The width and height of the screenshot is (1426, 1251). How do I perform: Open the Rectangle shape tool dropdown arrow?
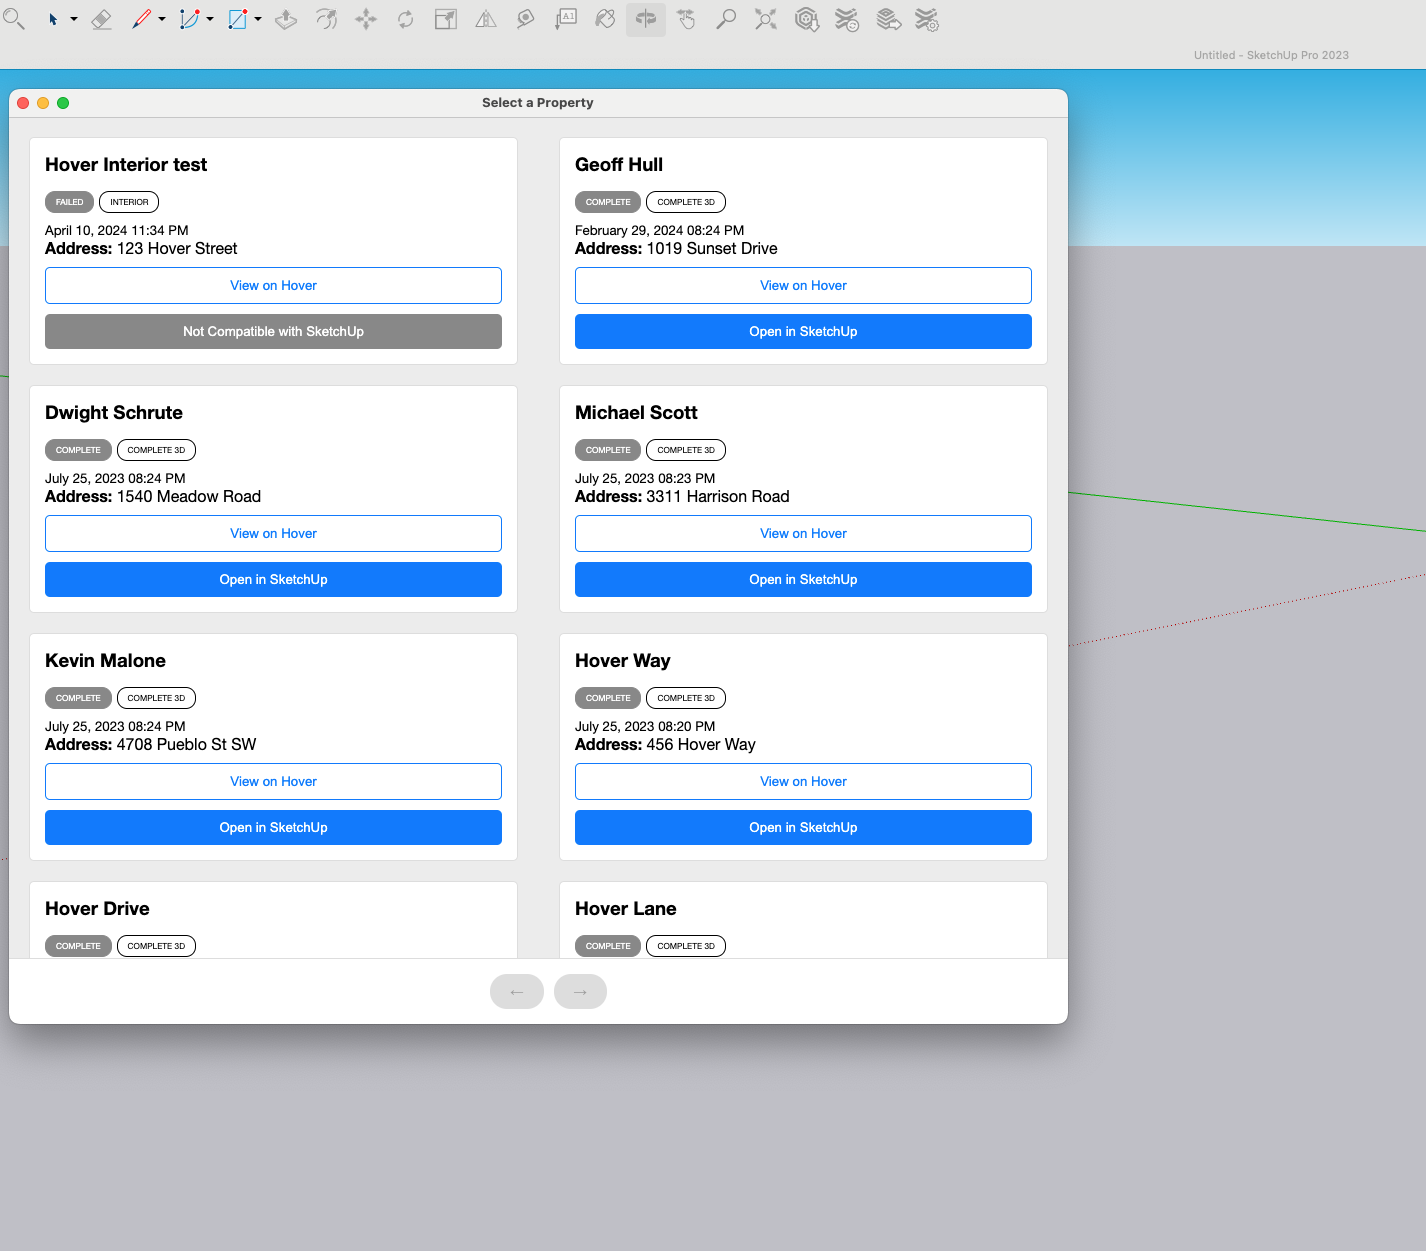pyautogui.click(x=258, y=19)
